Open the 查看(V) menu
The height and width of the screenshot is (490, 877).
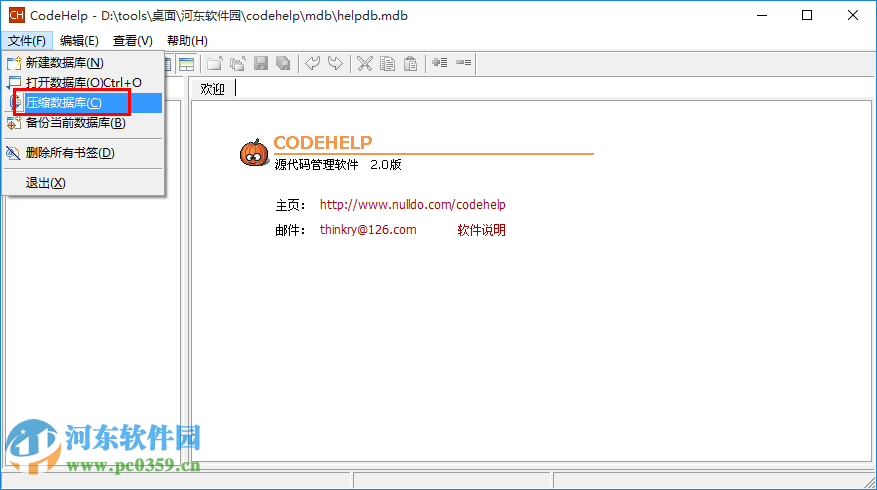(133, 41)
